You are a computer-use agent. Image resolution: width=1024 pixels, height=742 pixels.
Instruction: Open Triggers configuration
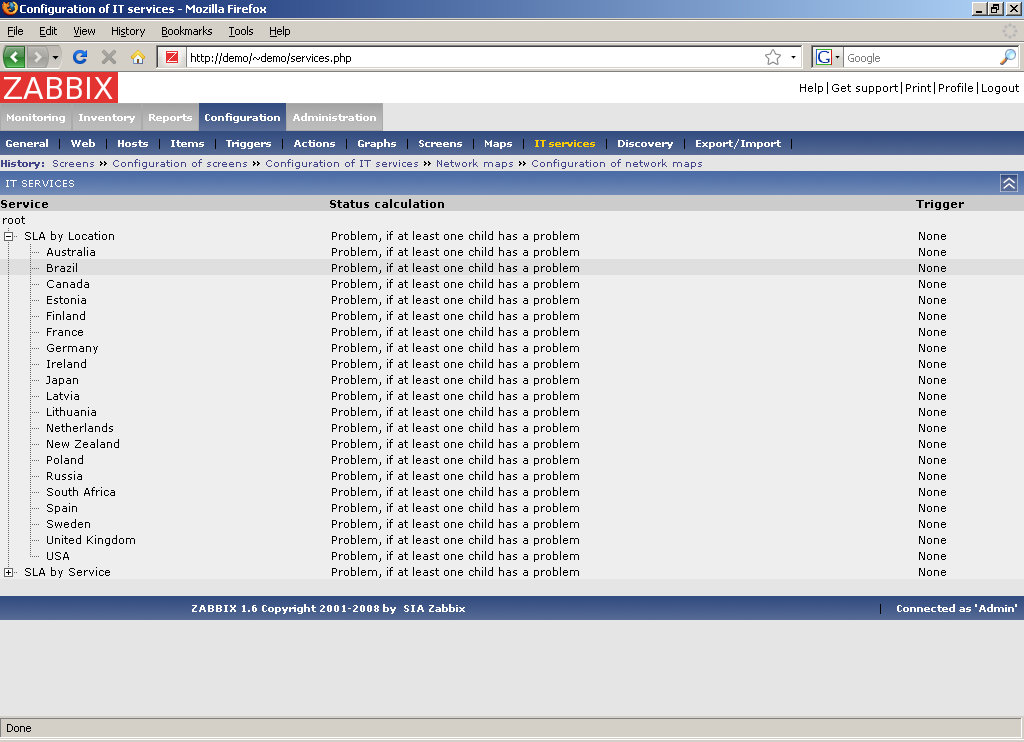pyautogui.click(x=248, y=144)
